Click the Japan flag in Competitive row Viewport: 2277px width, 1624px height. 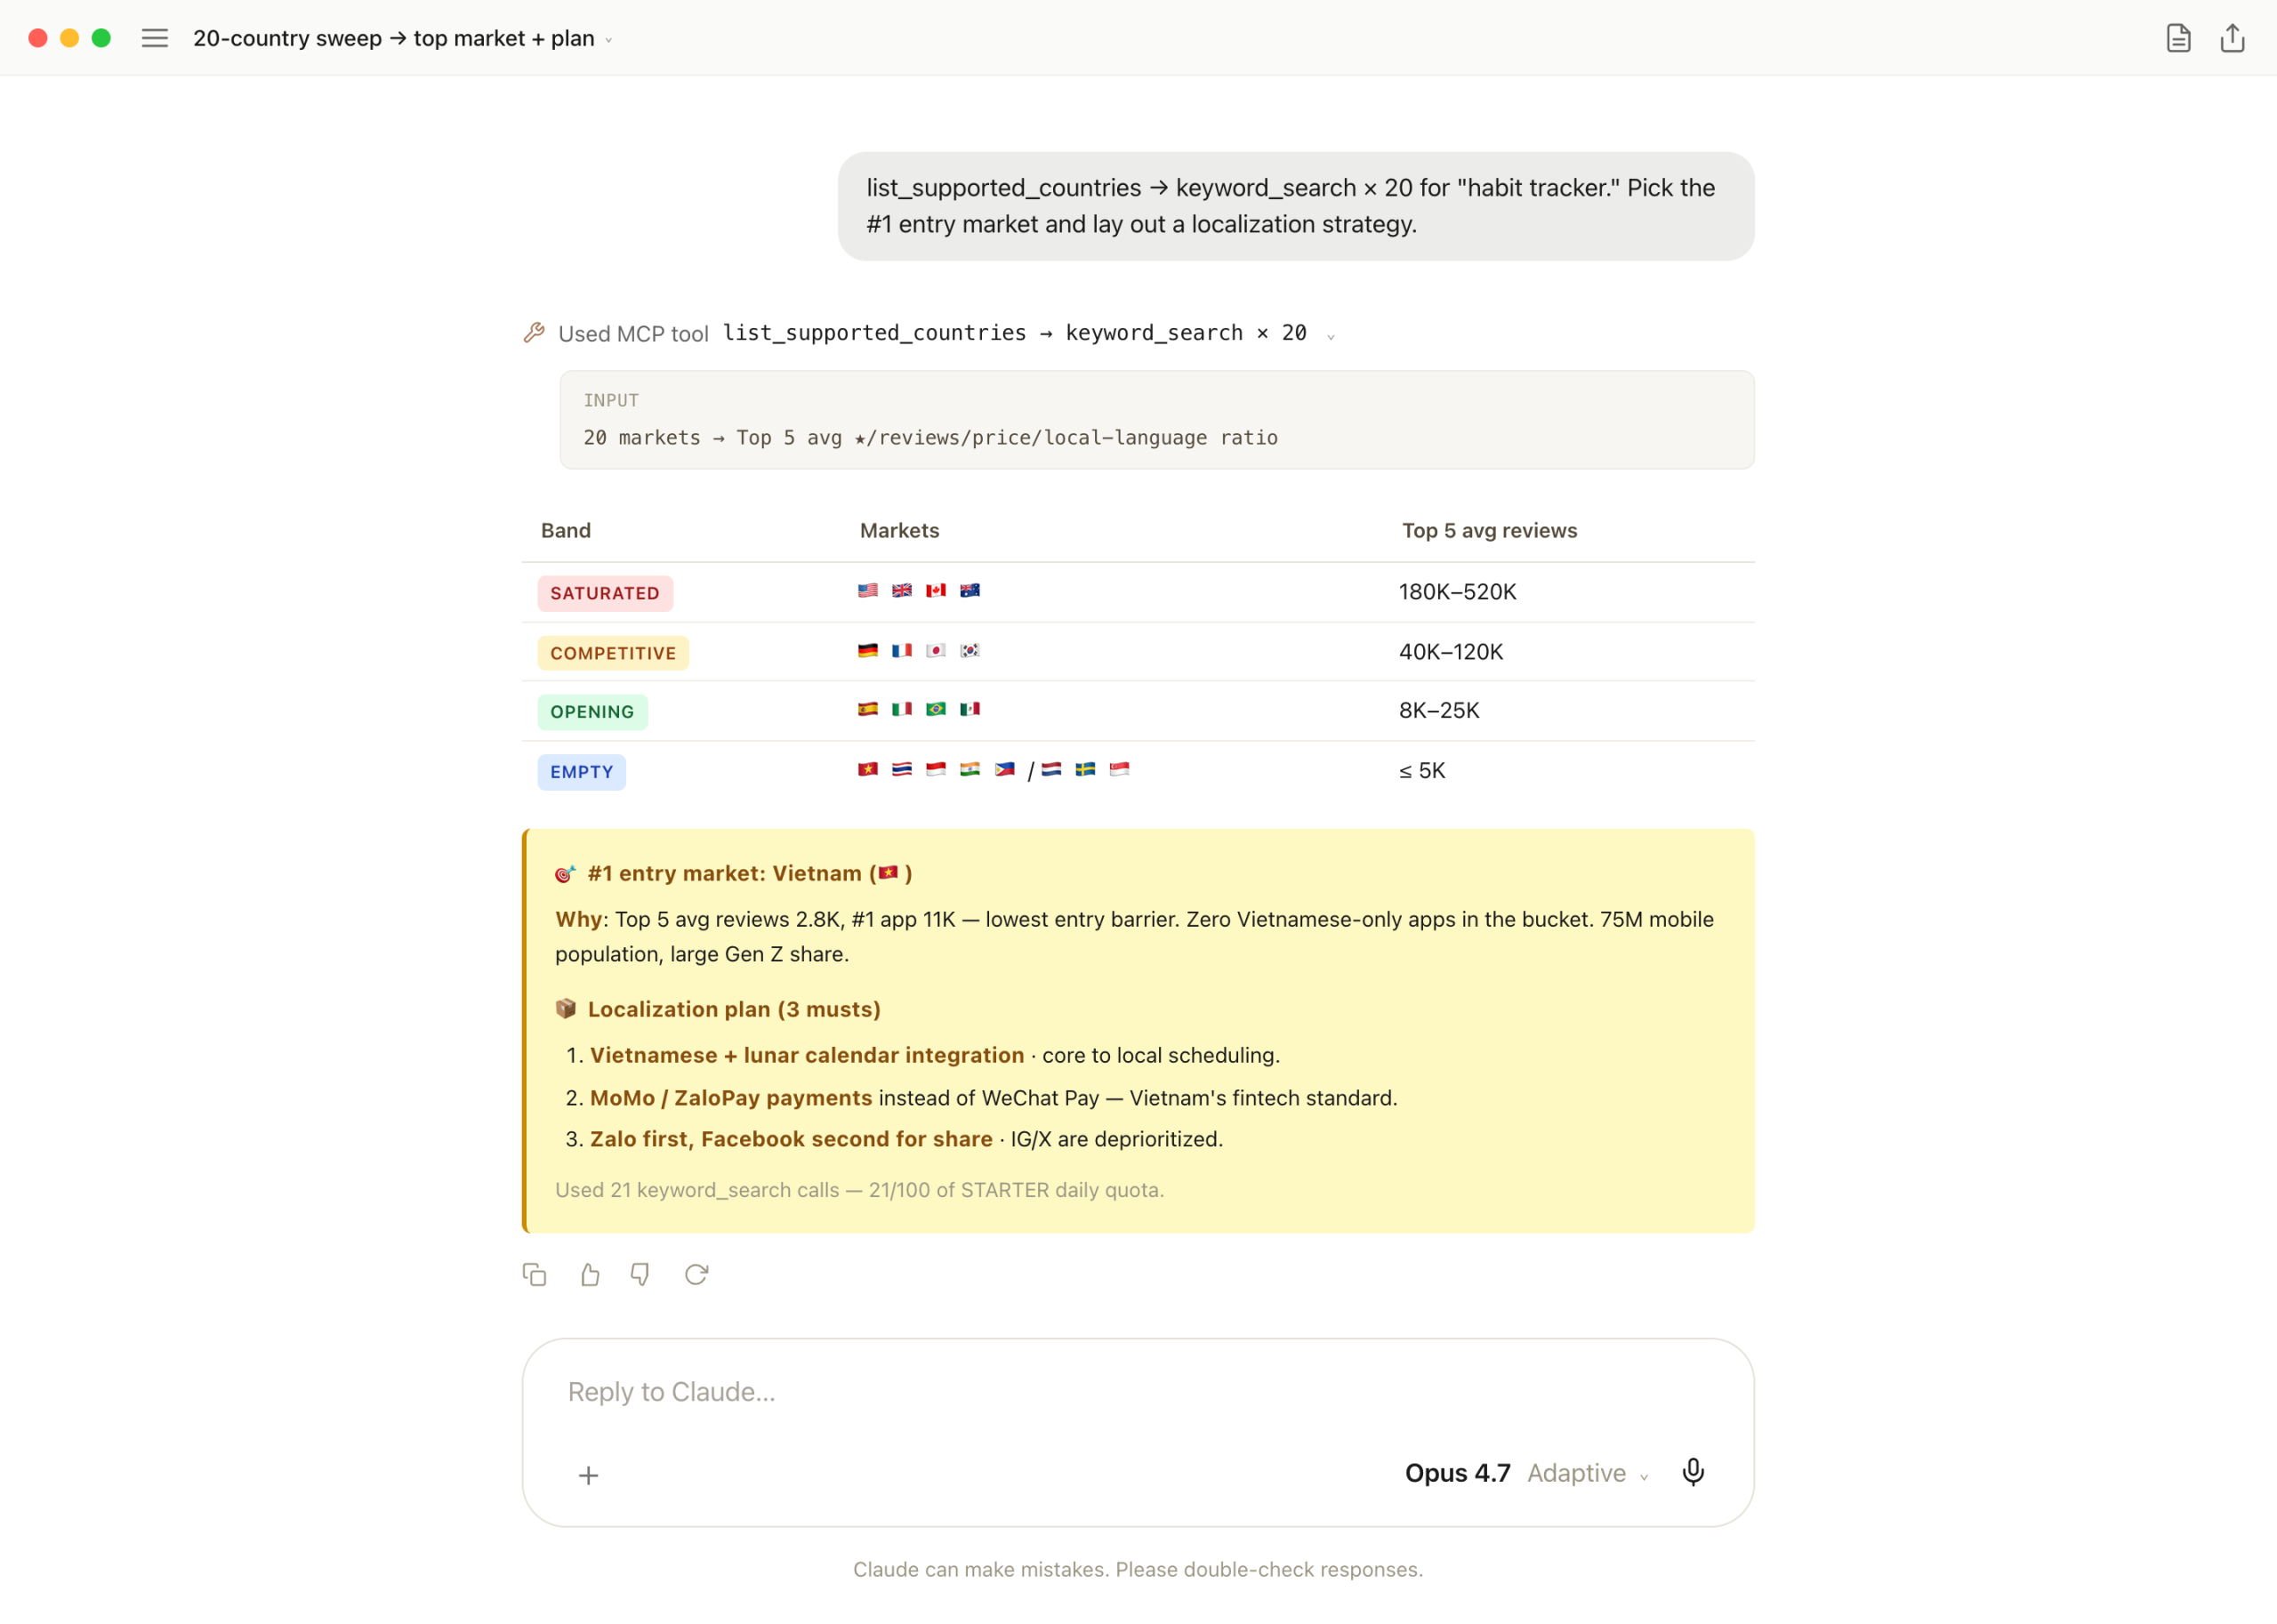(x=935, y=650)
